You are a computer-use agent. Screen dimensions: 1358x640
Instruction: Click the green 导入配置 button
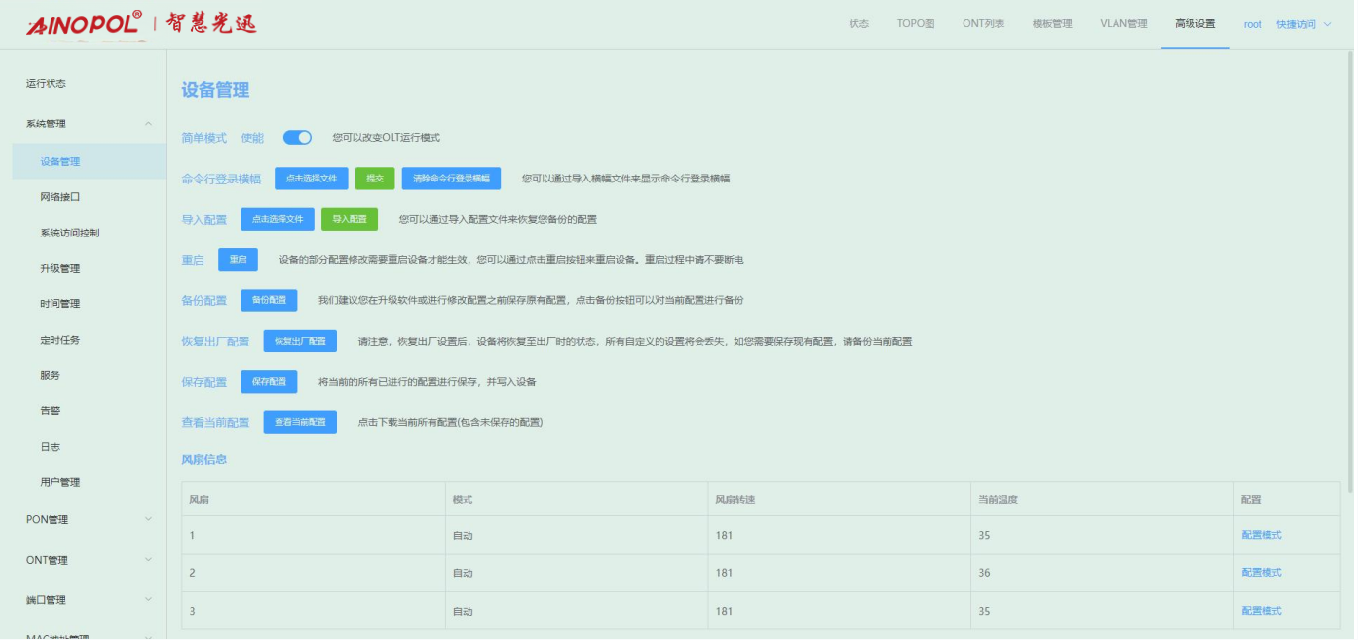[x=349, y=219]
